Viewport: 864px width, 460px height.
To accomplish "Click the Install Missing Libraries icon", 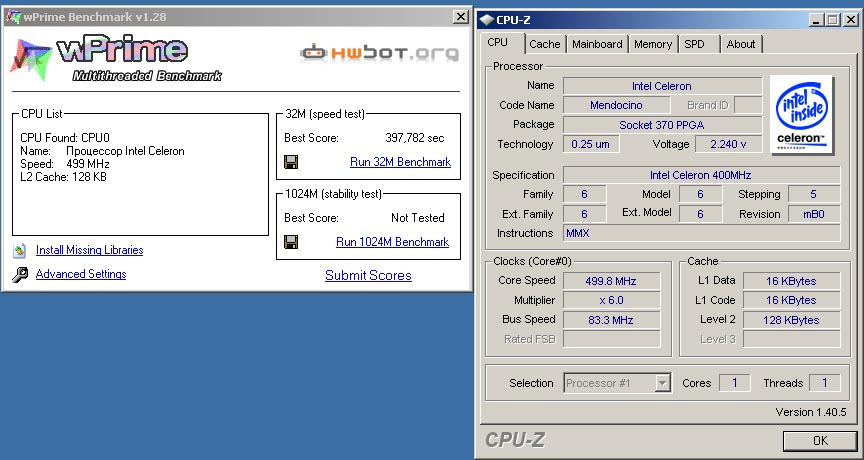I will [20, 251].
